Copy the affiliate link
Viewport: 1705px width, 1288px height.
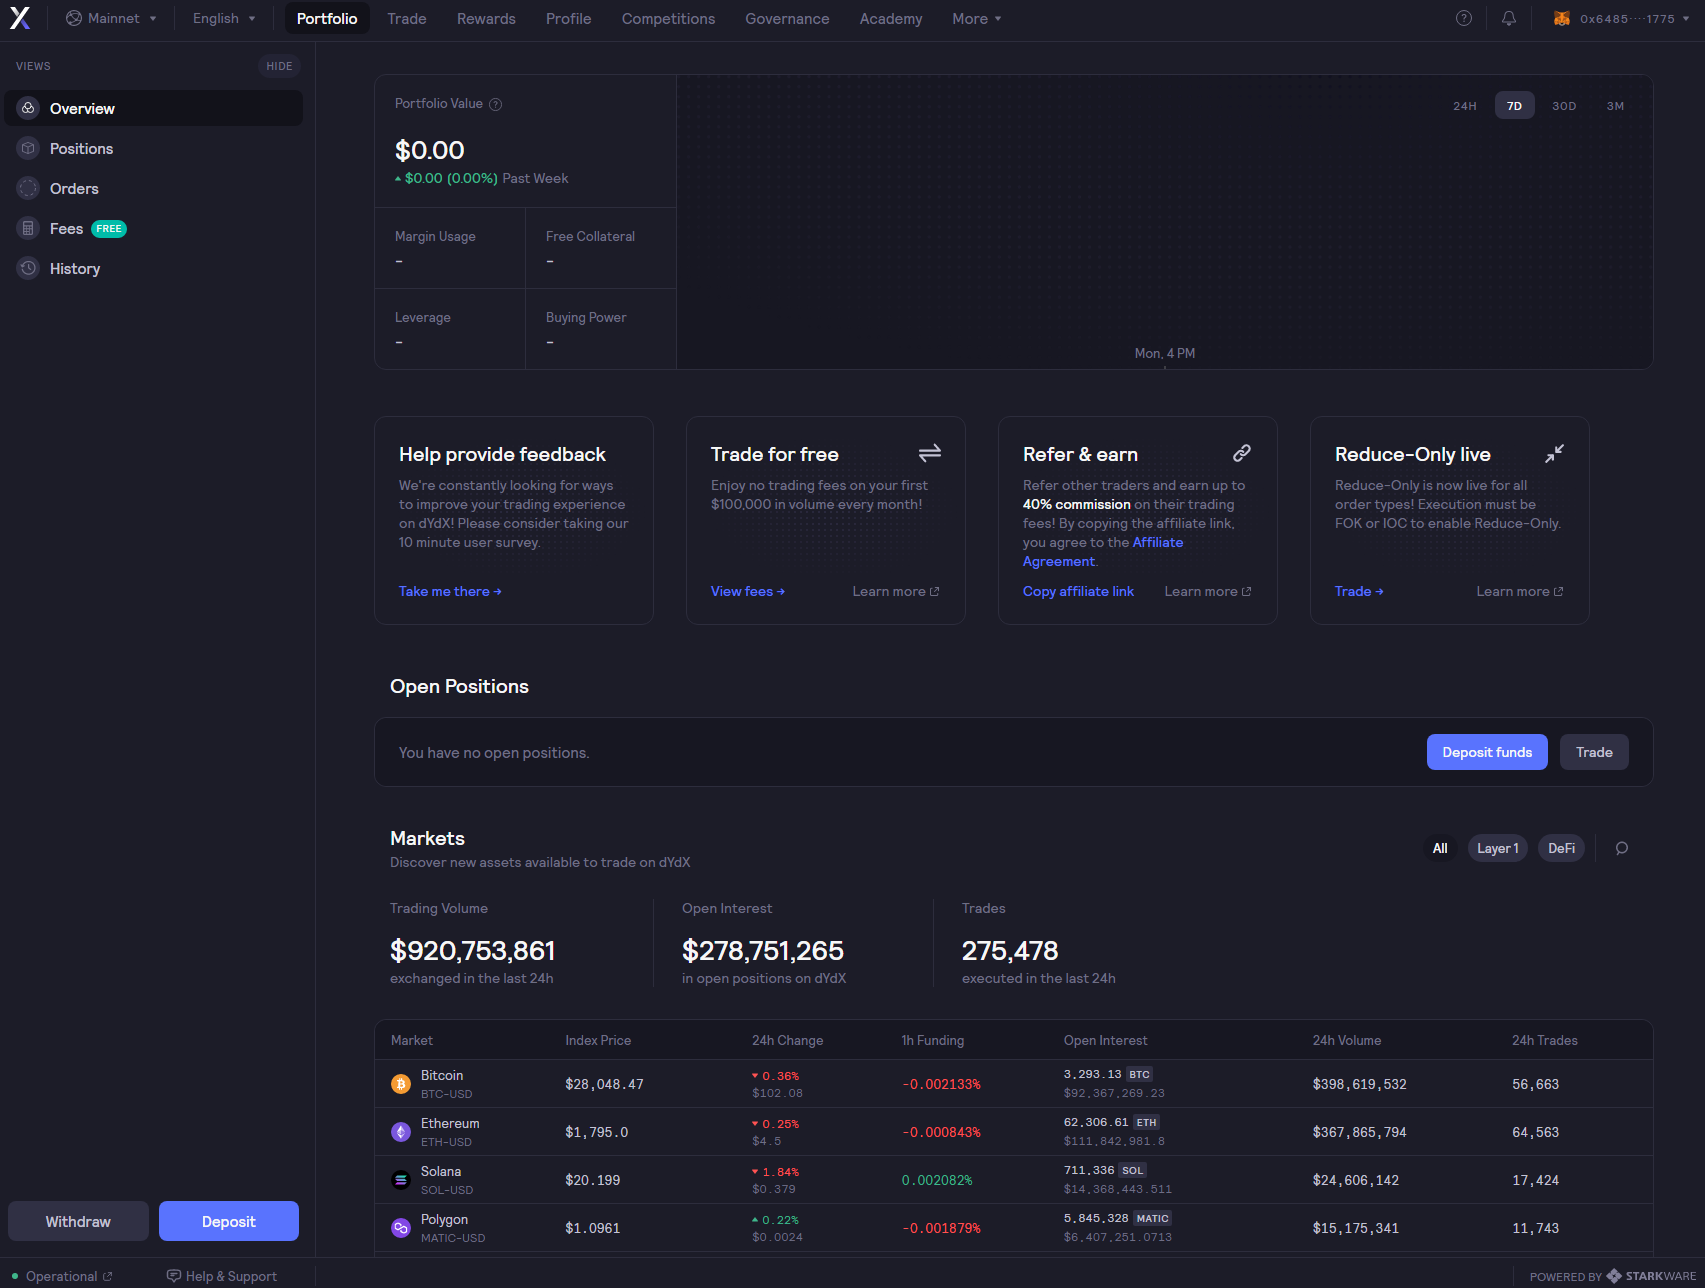1078,591
